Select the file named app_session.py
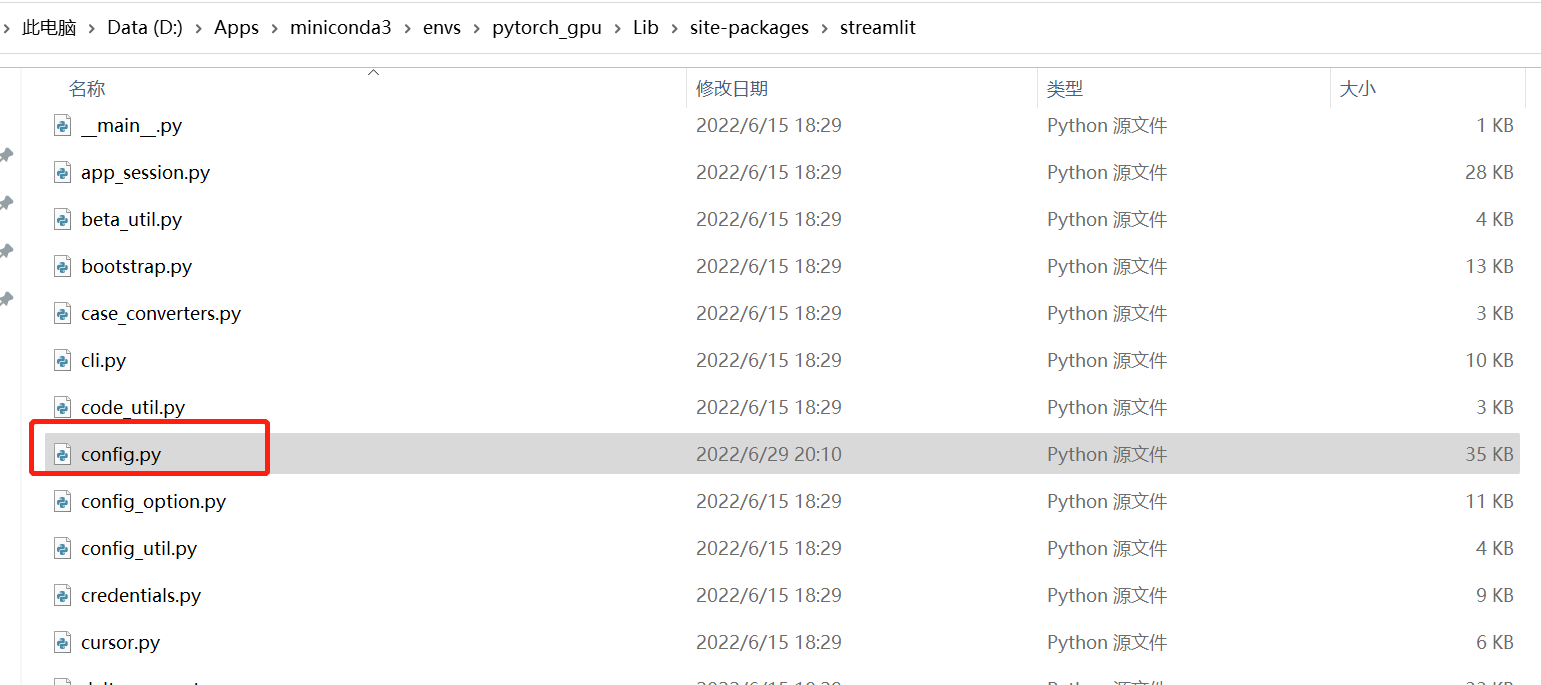Image resolution: width=1541 pixels, height=685 pixels. (145, 173)
